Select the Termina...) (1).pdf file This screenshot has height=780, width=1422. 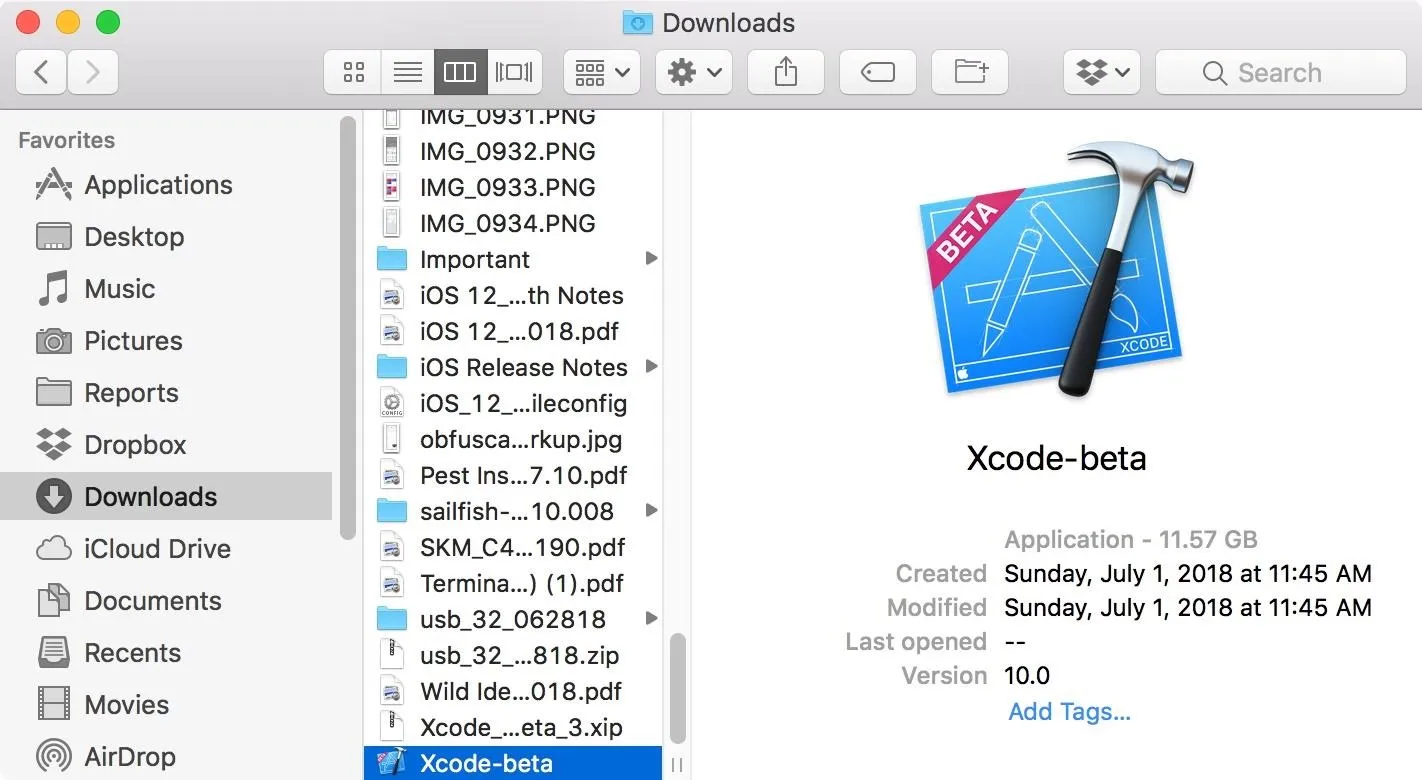point(513,583)
